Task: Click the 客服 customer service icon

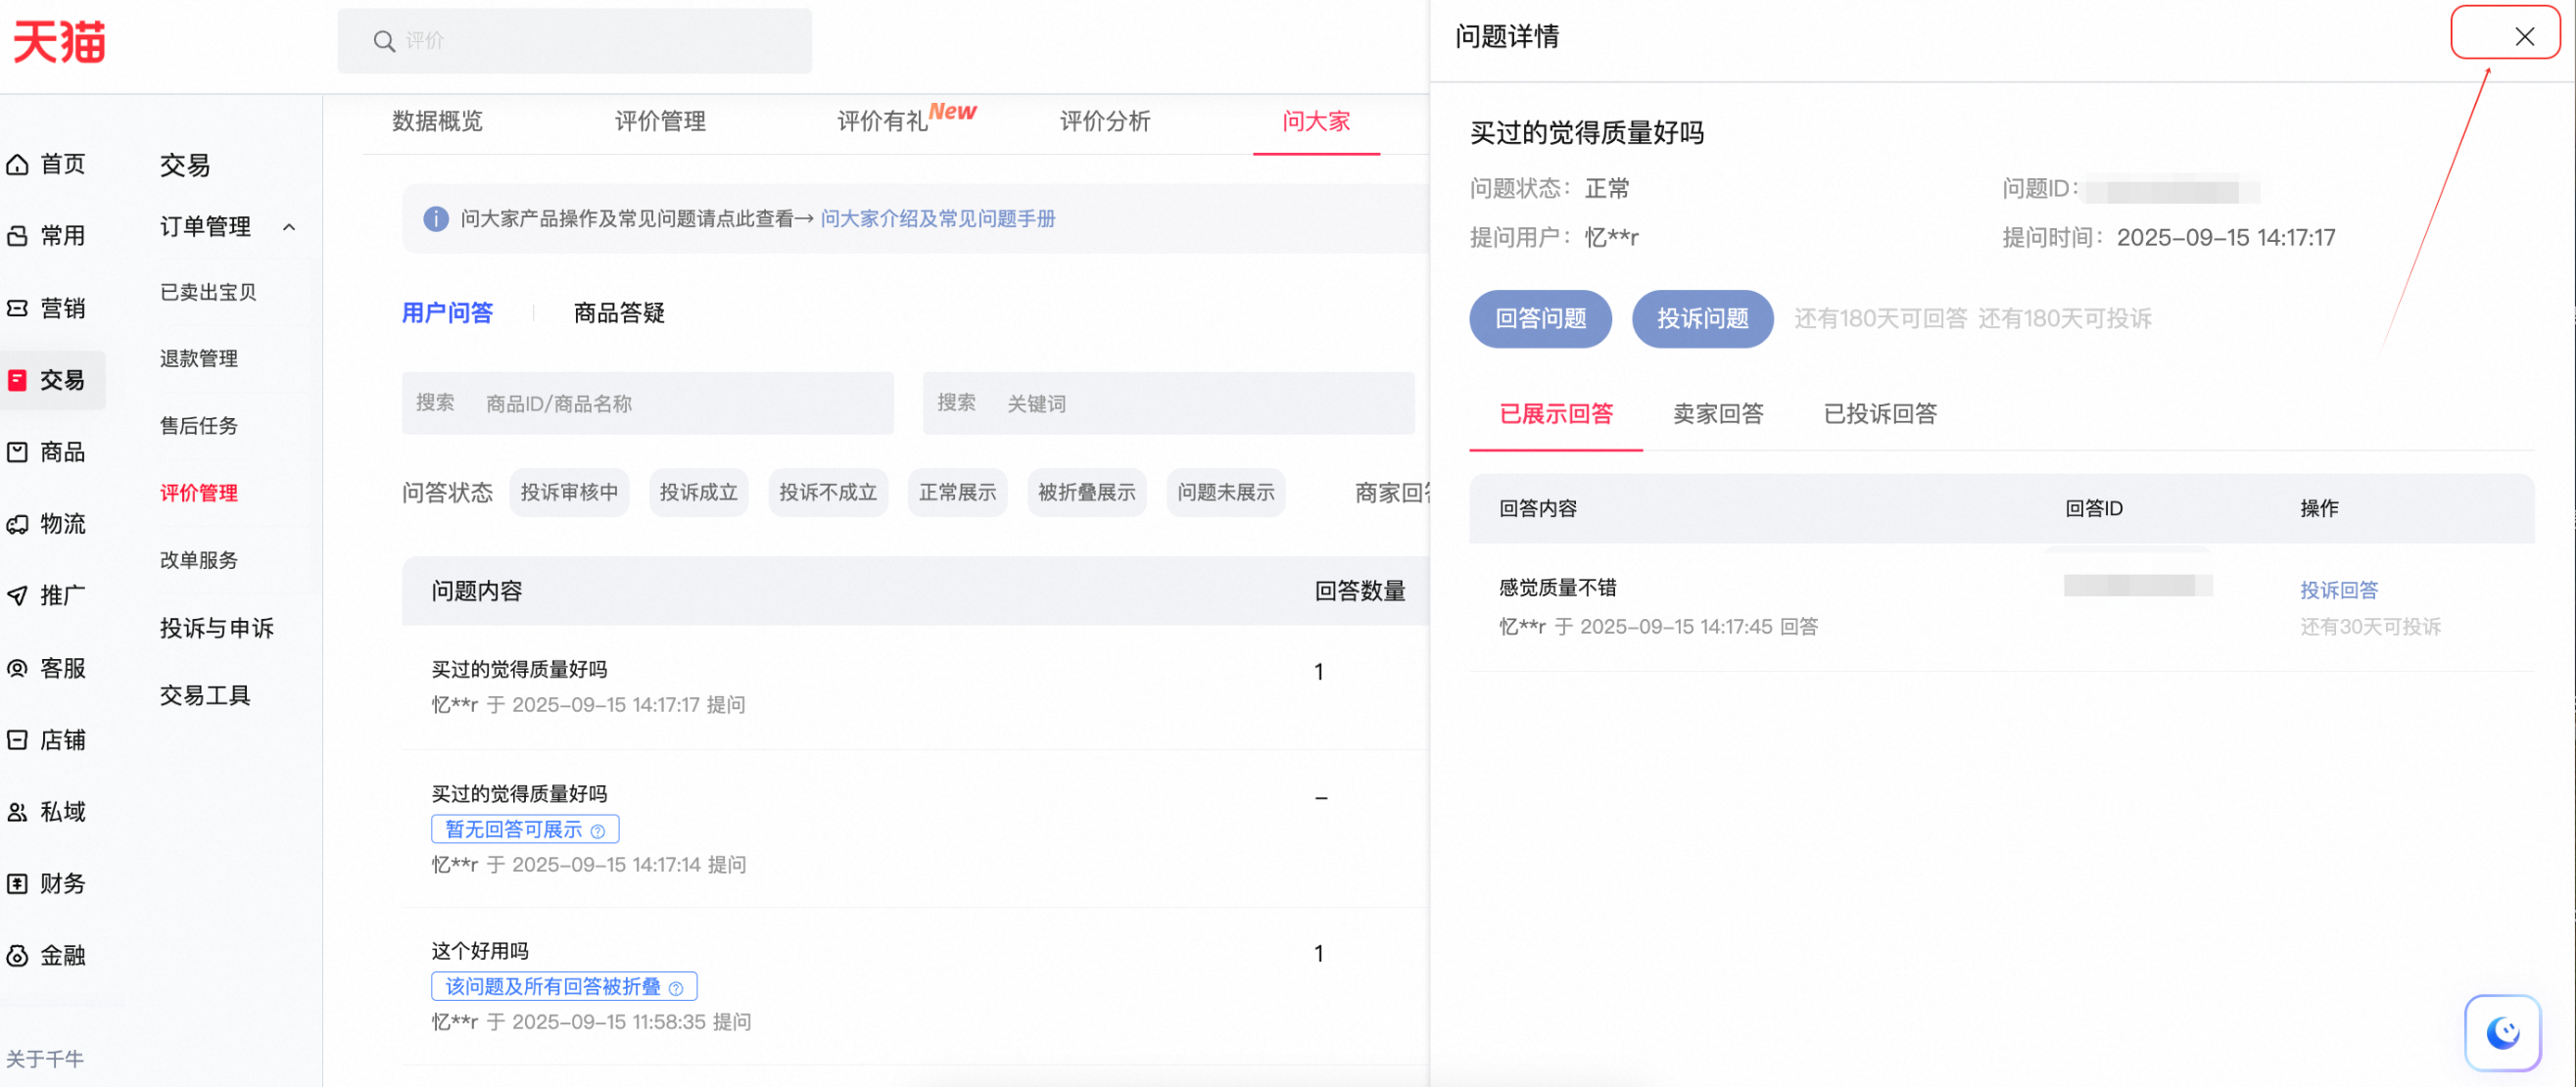Action: 17,668
